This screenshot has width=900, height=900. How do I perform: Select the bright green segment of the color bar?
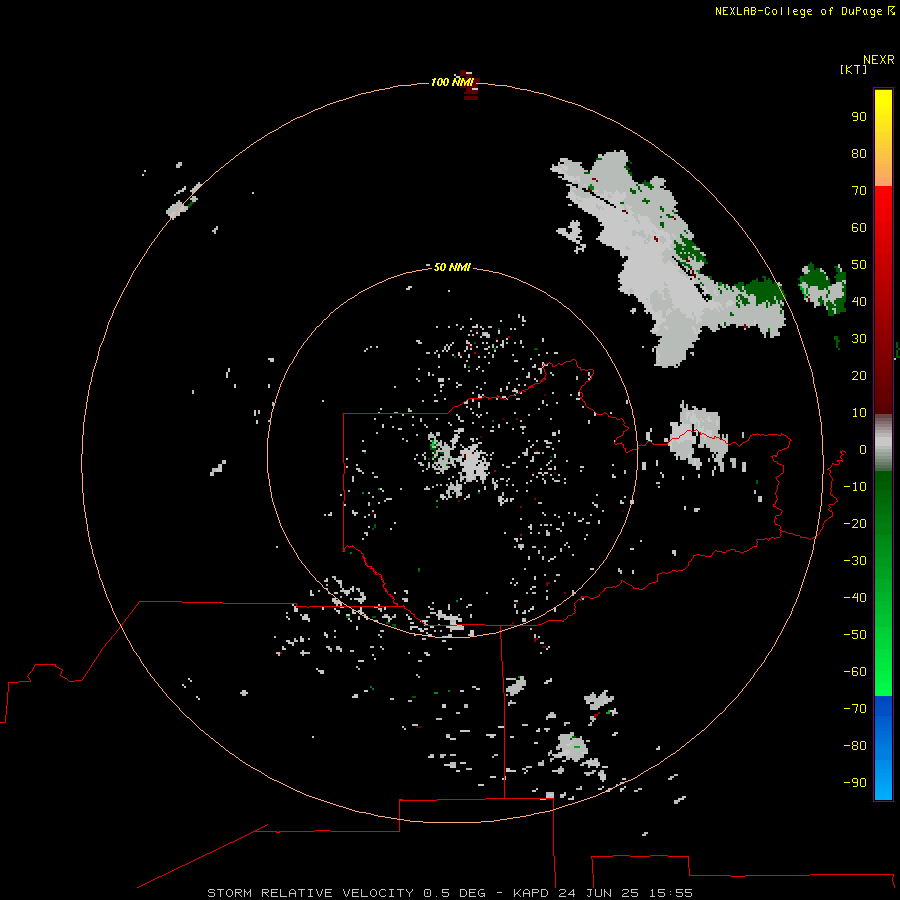pos(883,660)
